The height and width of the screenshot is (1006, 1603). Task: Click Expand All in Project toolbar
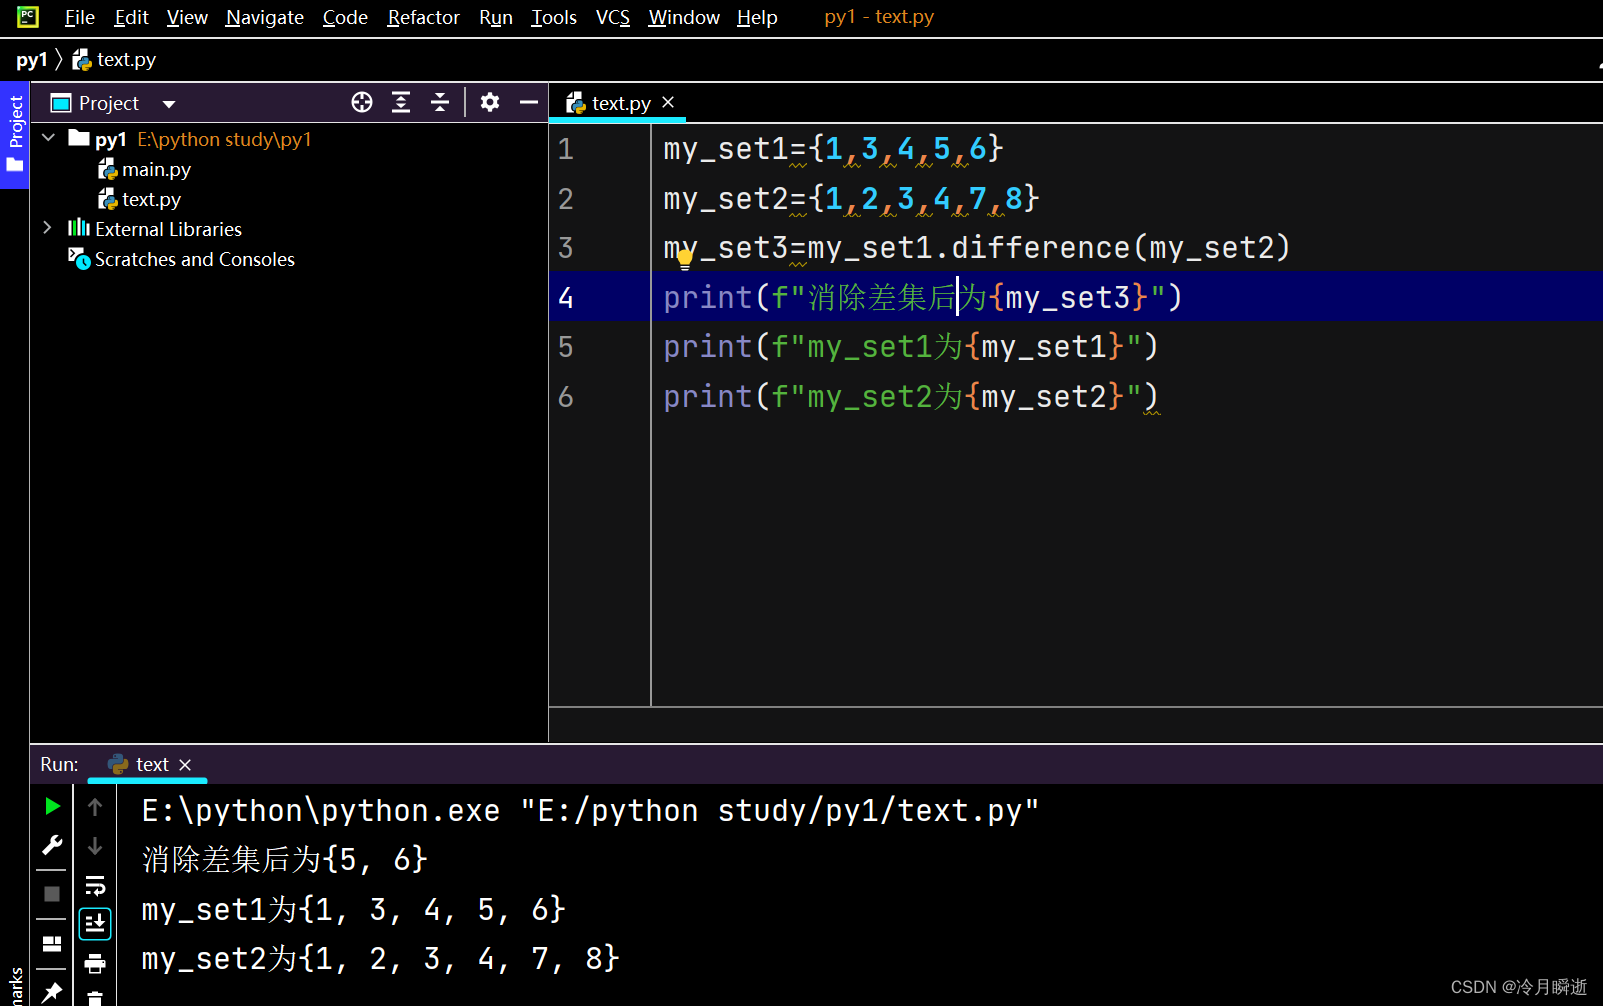click(x=401, y=102)
